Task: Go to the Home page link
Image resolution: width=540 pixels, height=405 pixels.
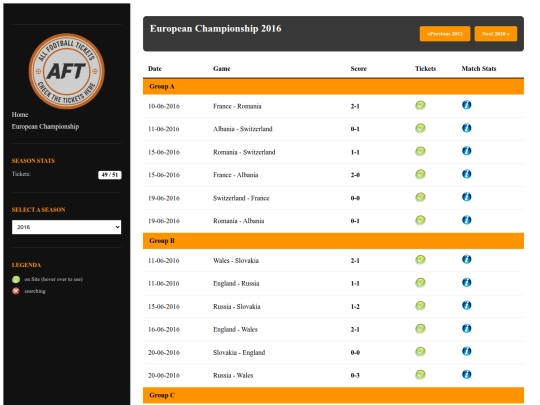Action: point(20,114)
